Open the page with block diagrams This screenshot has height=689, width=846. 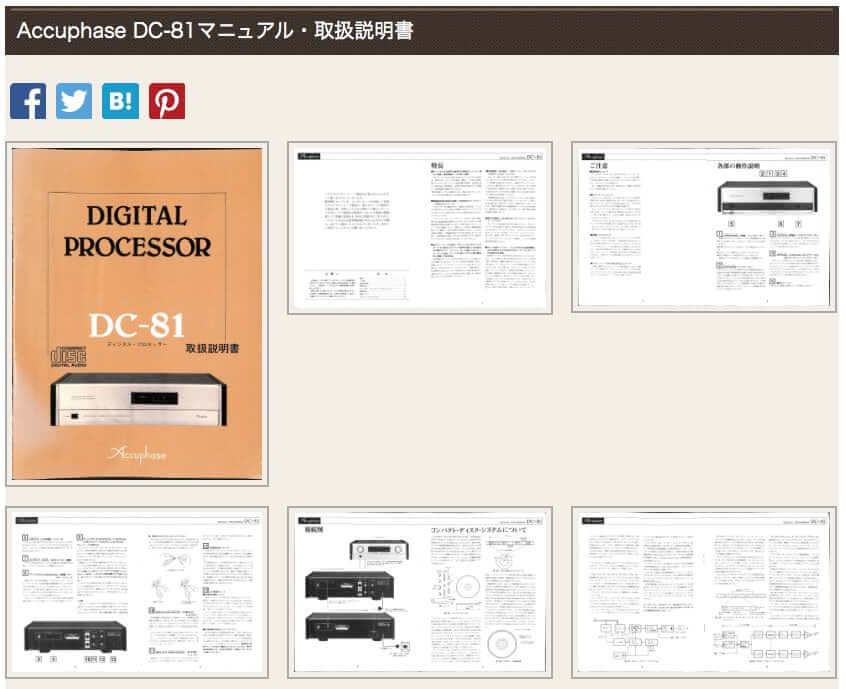(x=704, y=592)
